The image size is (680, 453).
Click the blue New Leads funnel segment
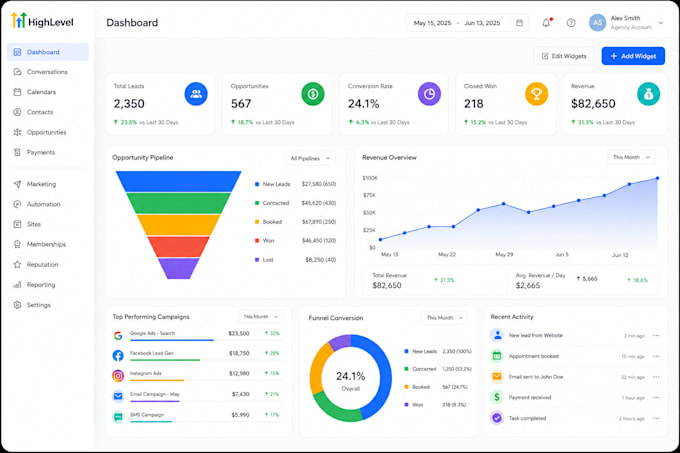tap(178, 181)
